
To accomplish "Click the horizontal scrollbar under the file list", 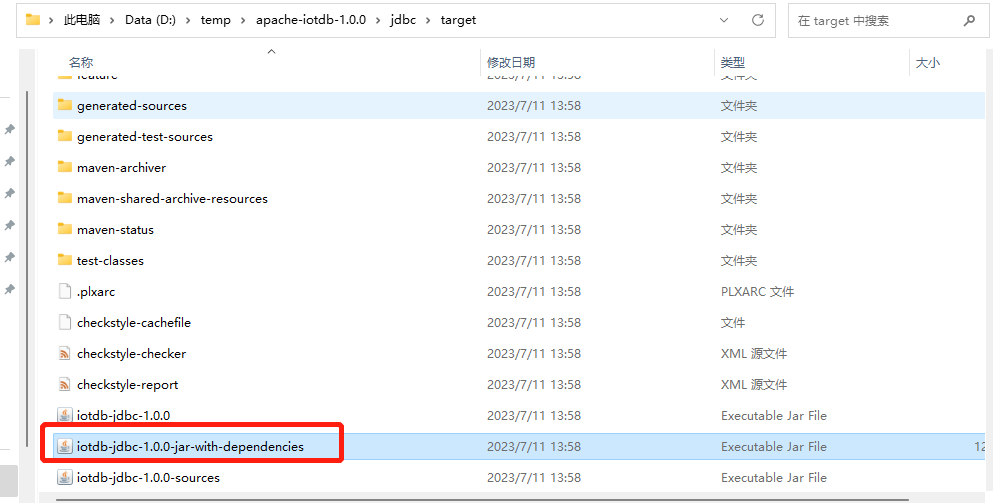I will [481, 500].
